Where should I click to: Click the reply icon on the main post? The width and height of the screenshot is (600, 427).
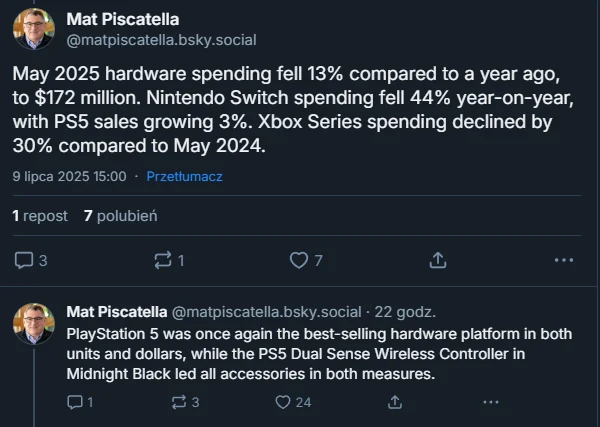click(x=25, y=260)
